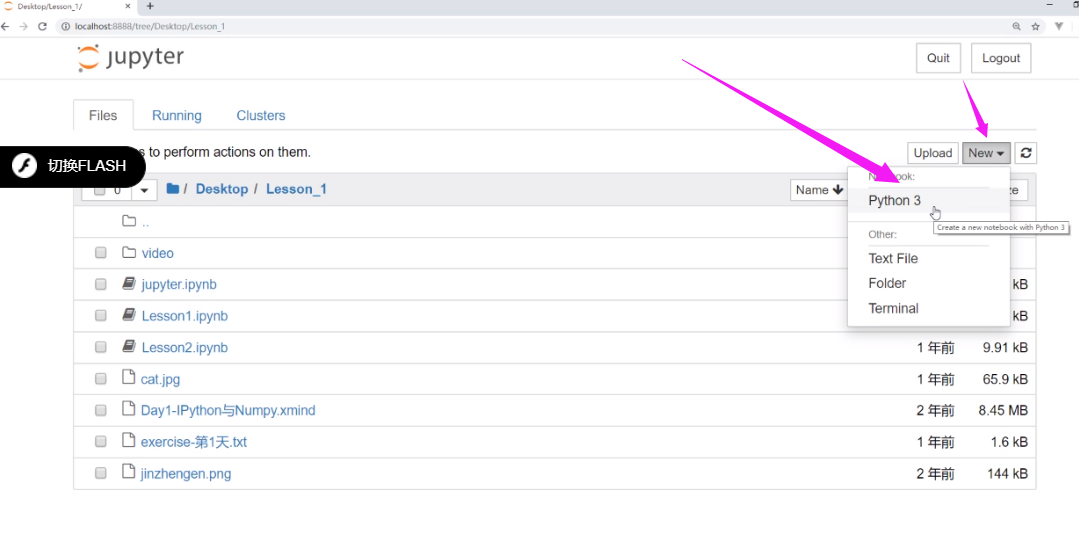Switch to Flash via 切换FLASH text
Viewport: 1079px width, 543px height.
click(x=87, y=166)
